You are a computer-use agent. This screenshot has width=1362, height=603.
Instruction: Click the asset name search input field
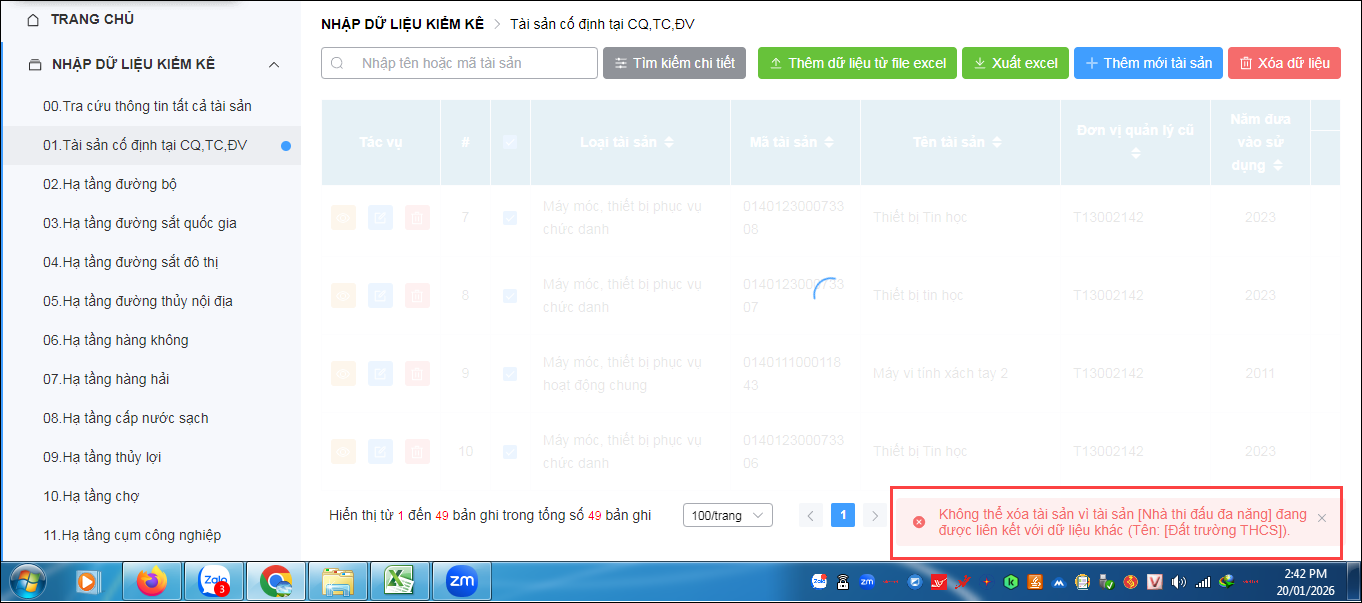pos(470,63)
